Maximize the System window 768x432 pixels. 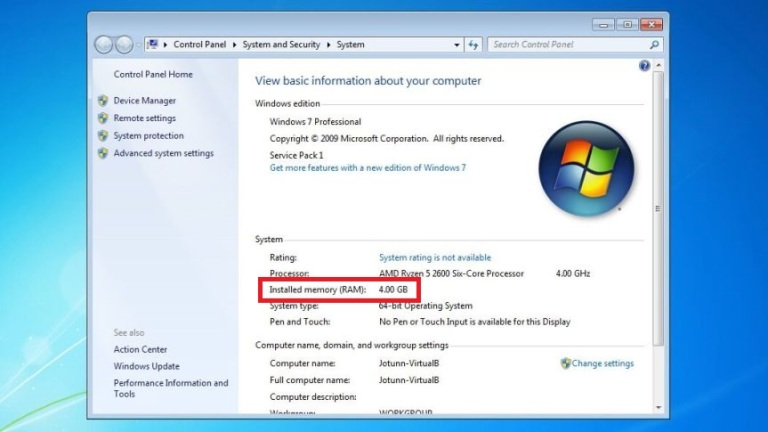tap(627, 24)
